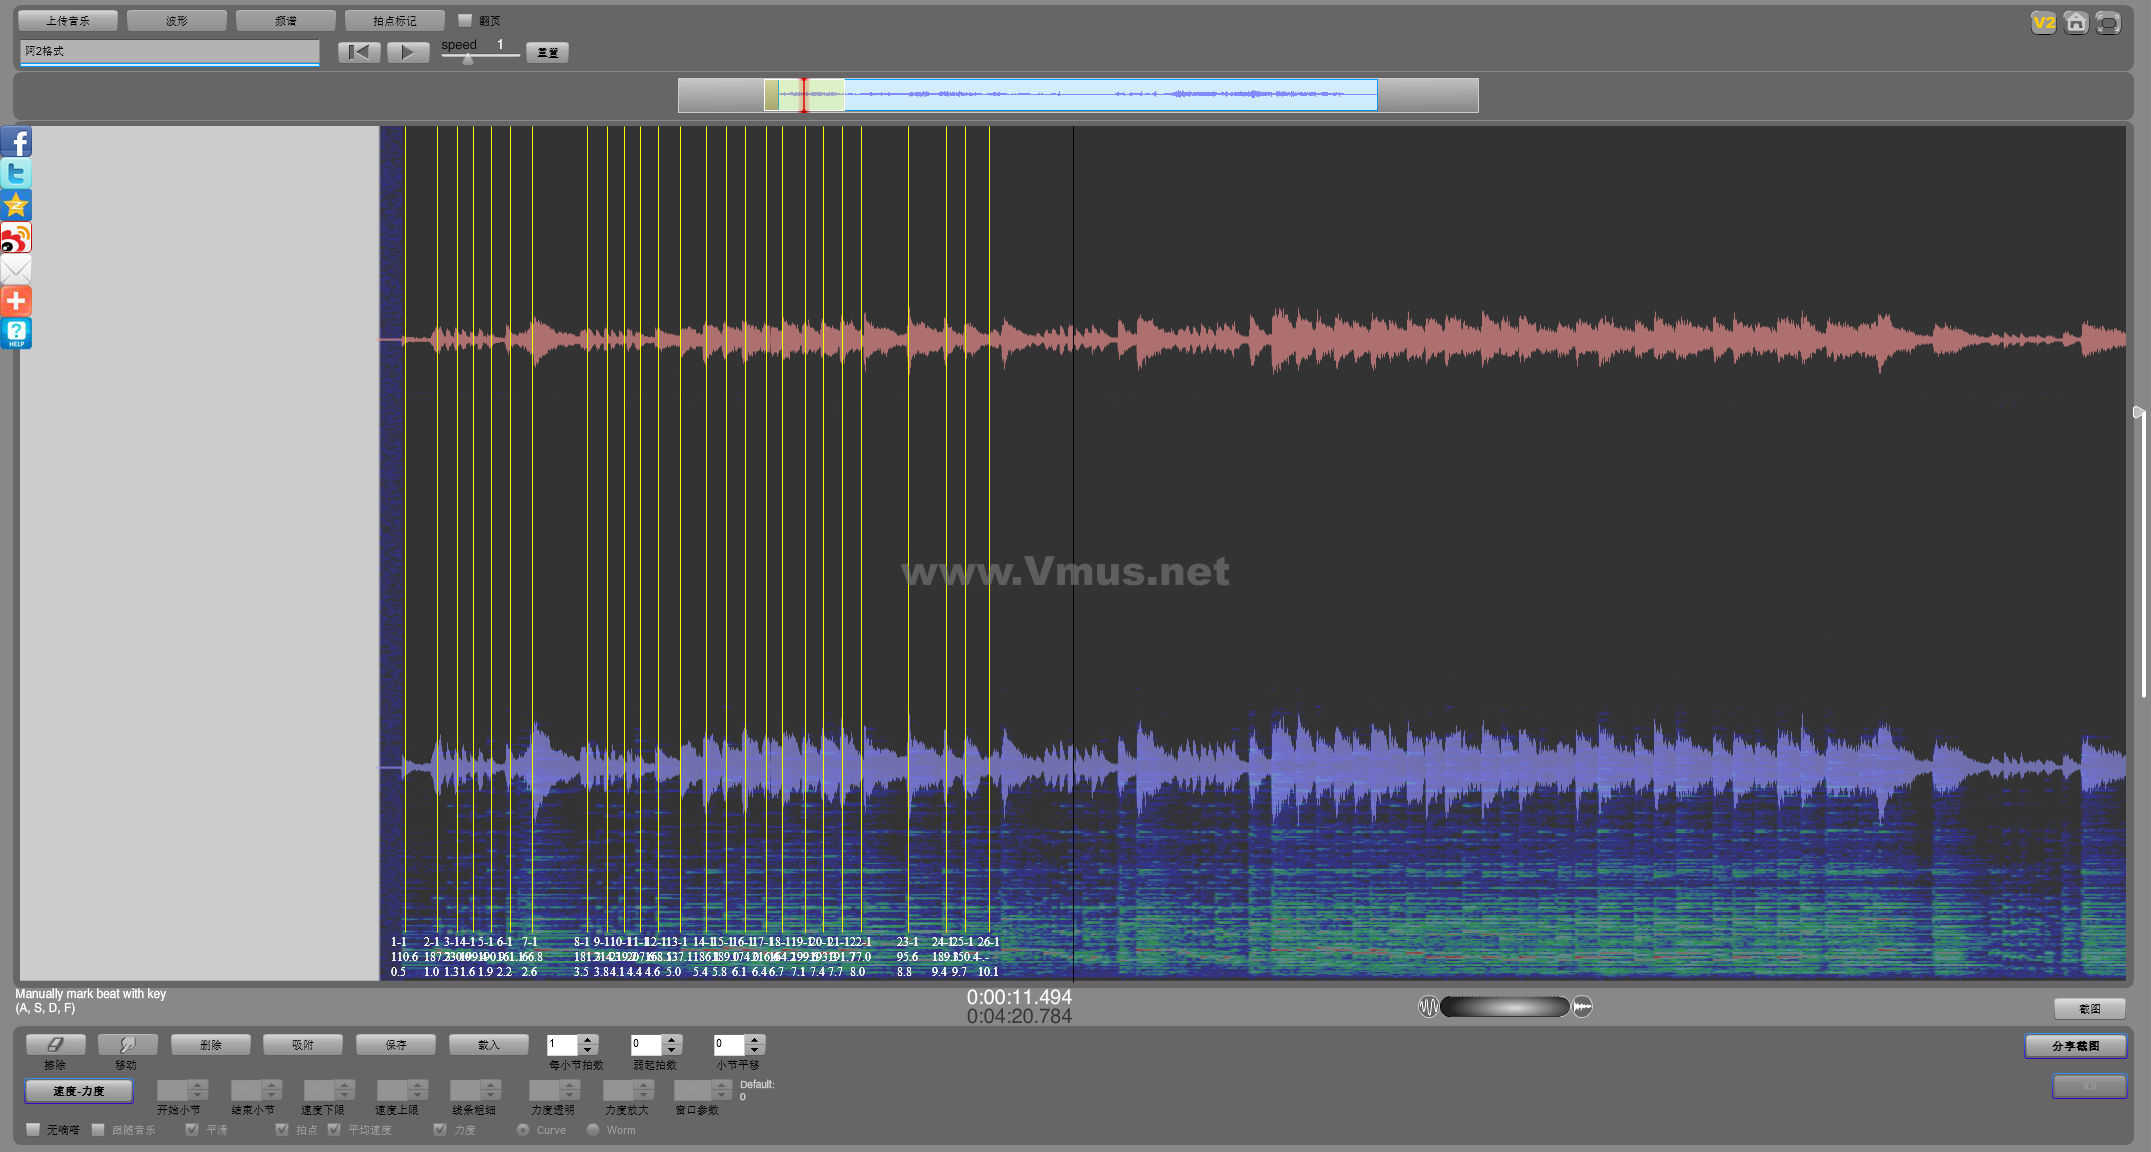The height and width of the screenshot is (1152, 2151).
Task: Click up arrow of 弱起拍数 stepper
Action: coord(672,1040)
